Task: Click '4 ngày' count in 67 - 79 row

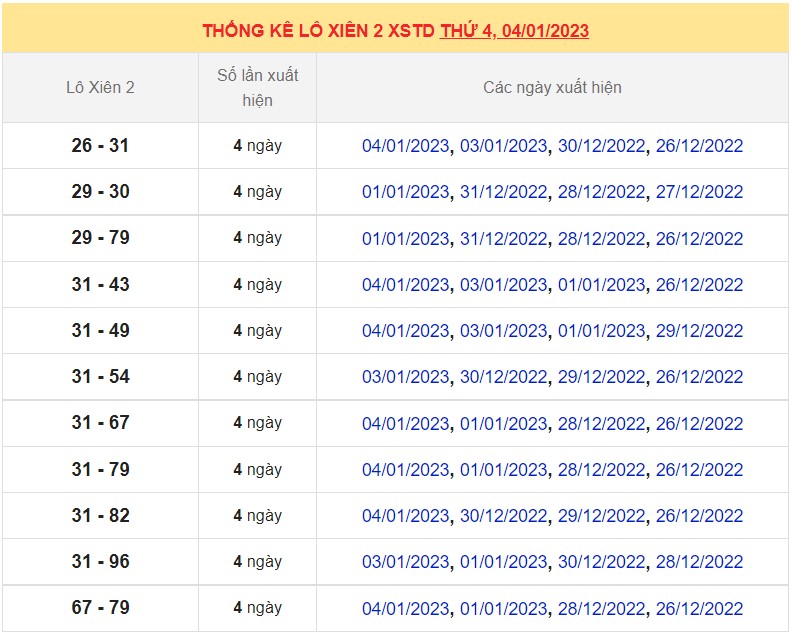Action: tap(257, 608)
